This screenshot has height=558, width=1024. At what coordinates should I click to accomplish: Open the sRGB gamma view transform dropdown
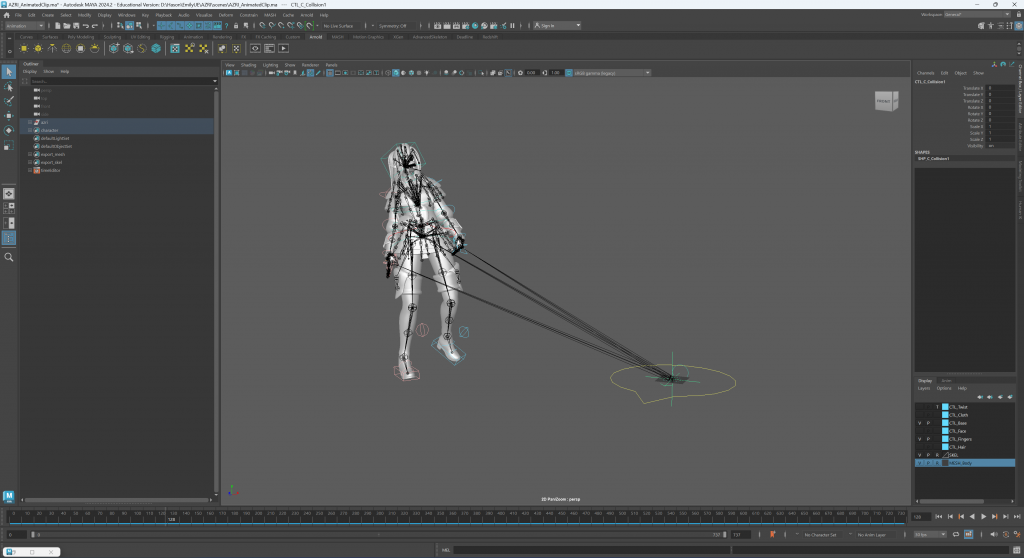[608, 72]
